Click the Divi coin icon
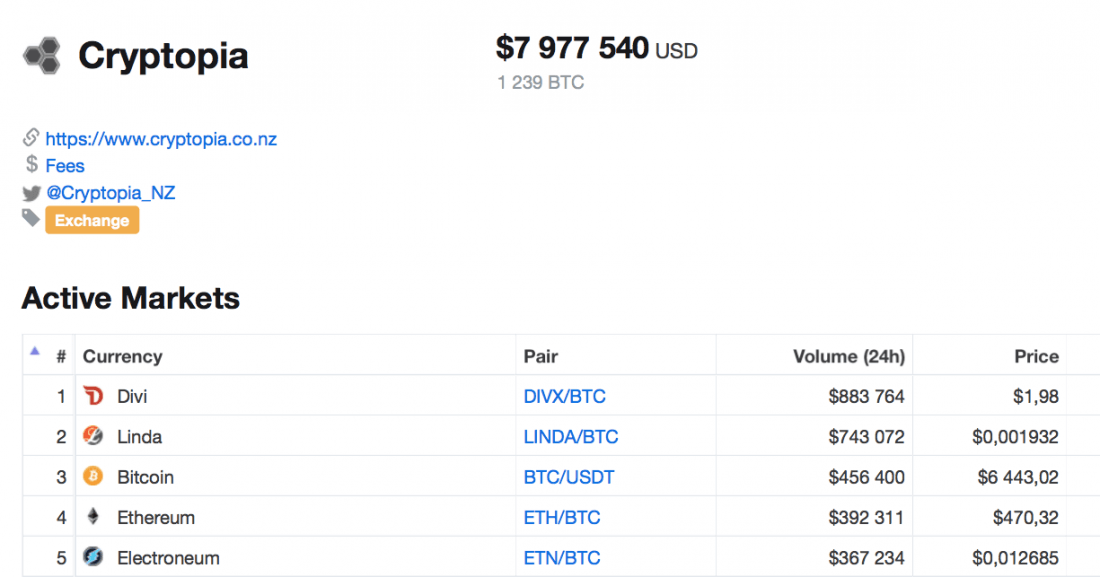The height and width of the screenshot is (577, 1100). point(93,396)
